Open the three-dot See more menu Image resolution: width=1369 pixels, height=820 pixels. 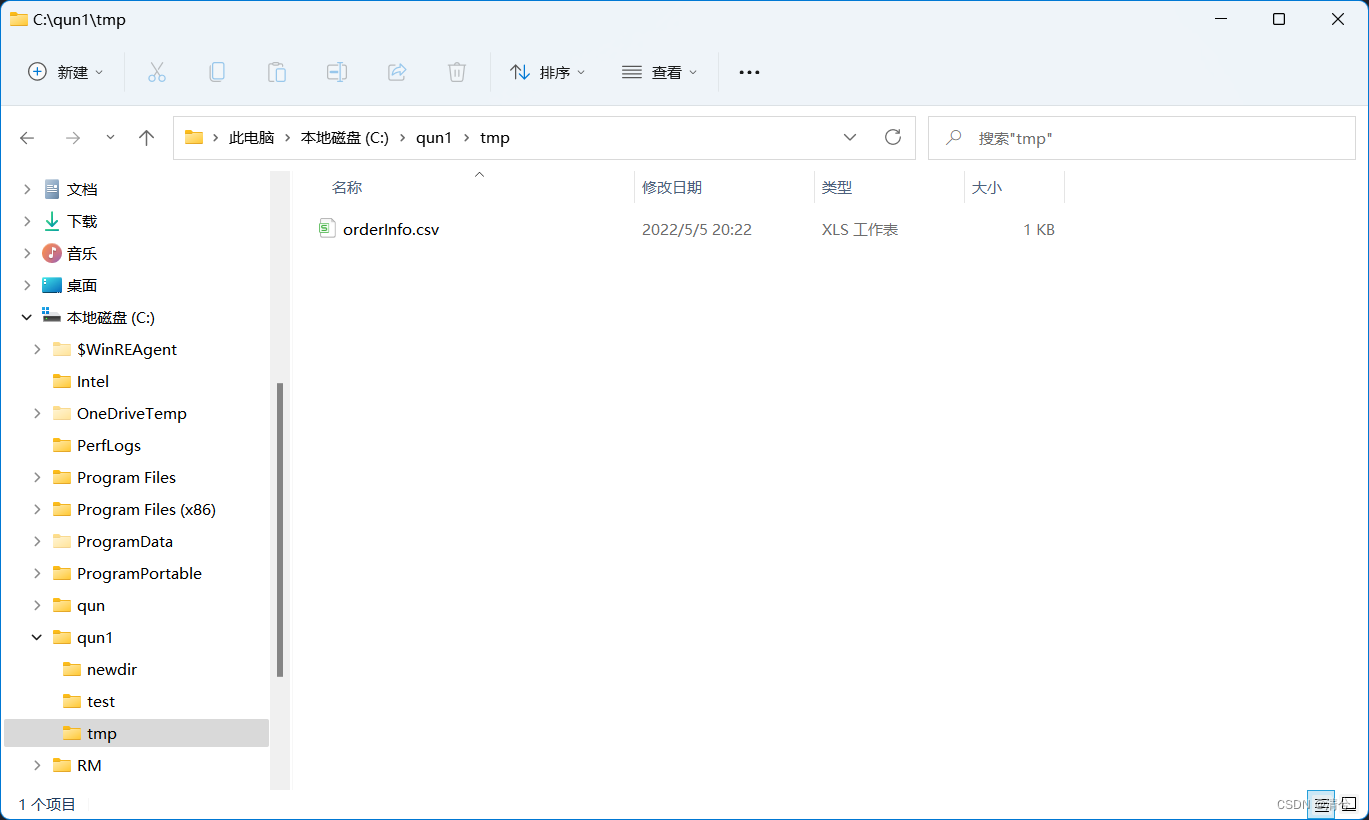[749, 72]
